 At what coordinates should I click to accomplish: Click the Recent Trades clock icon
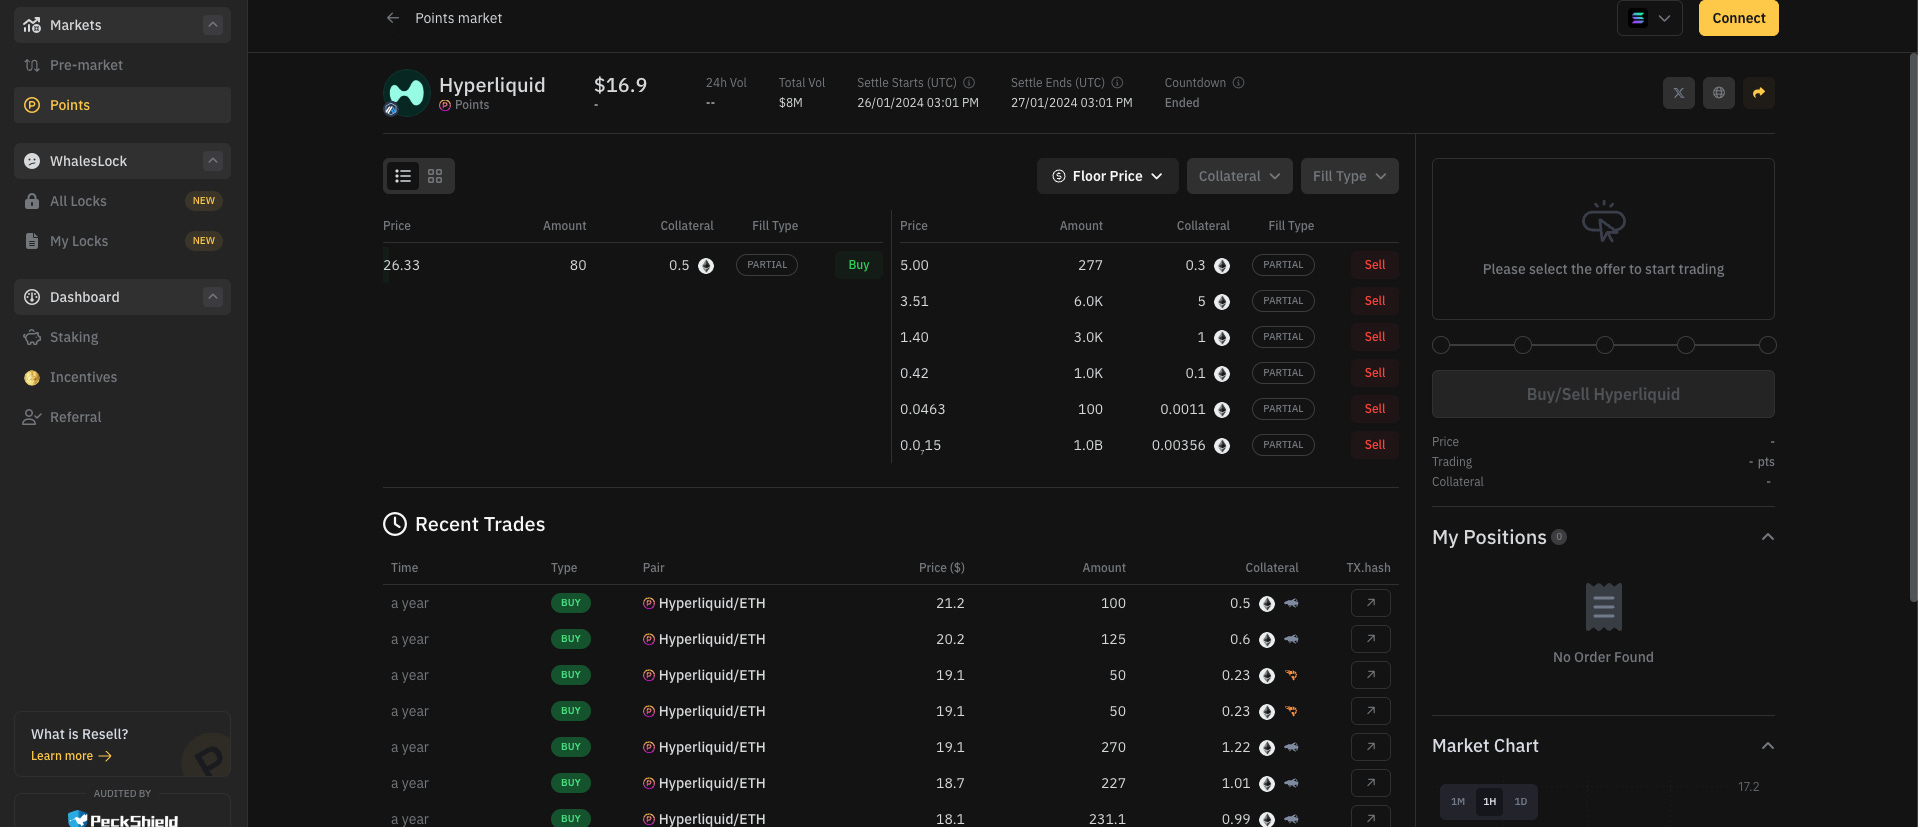(395, 524)
